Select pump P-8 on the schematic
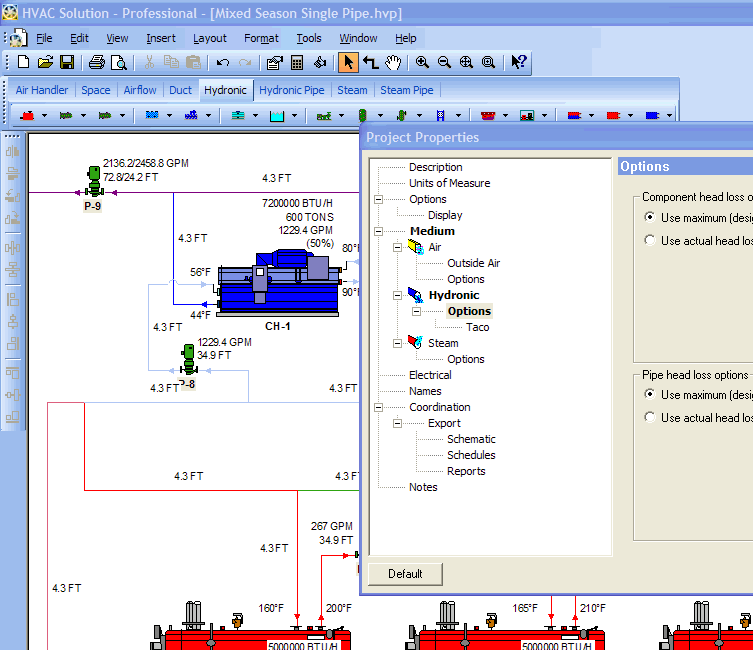This screenshot has width=753, height=650. pyautogui.click(x=189, y=359)
